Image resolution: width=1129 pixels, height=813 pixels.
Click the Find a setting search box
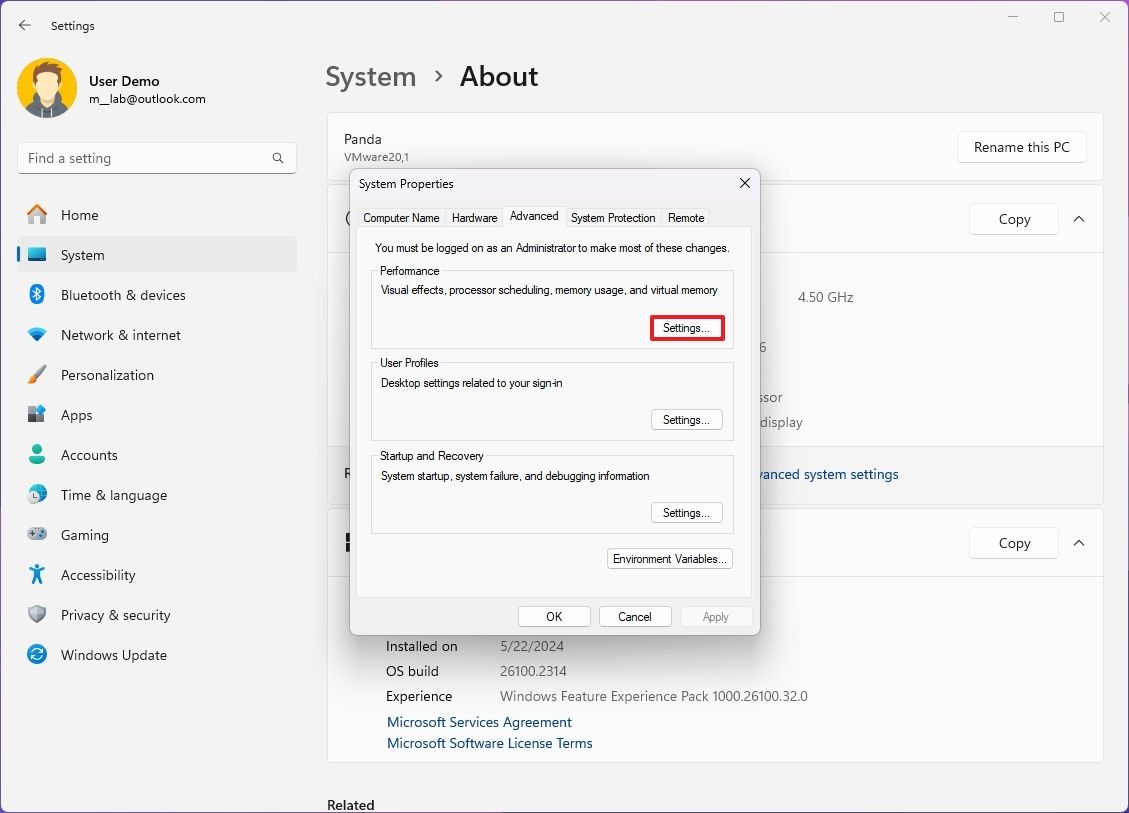pyautogui.click(x=157, y=157)
